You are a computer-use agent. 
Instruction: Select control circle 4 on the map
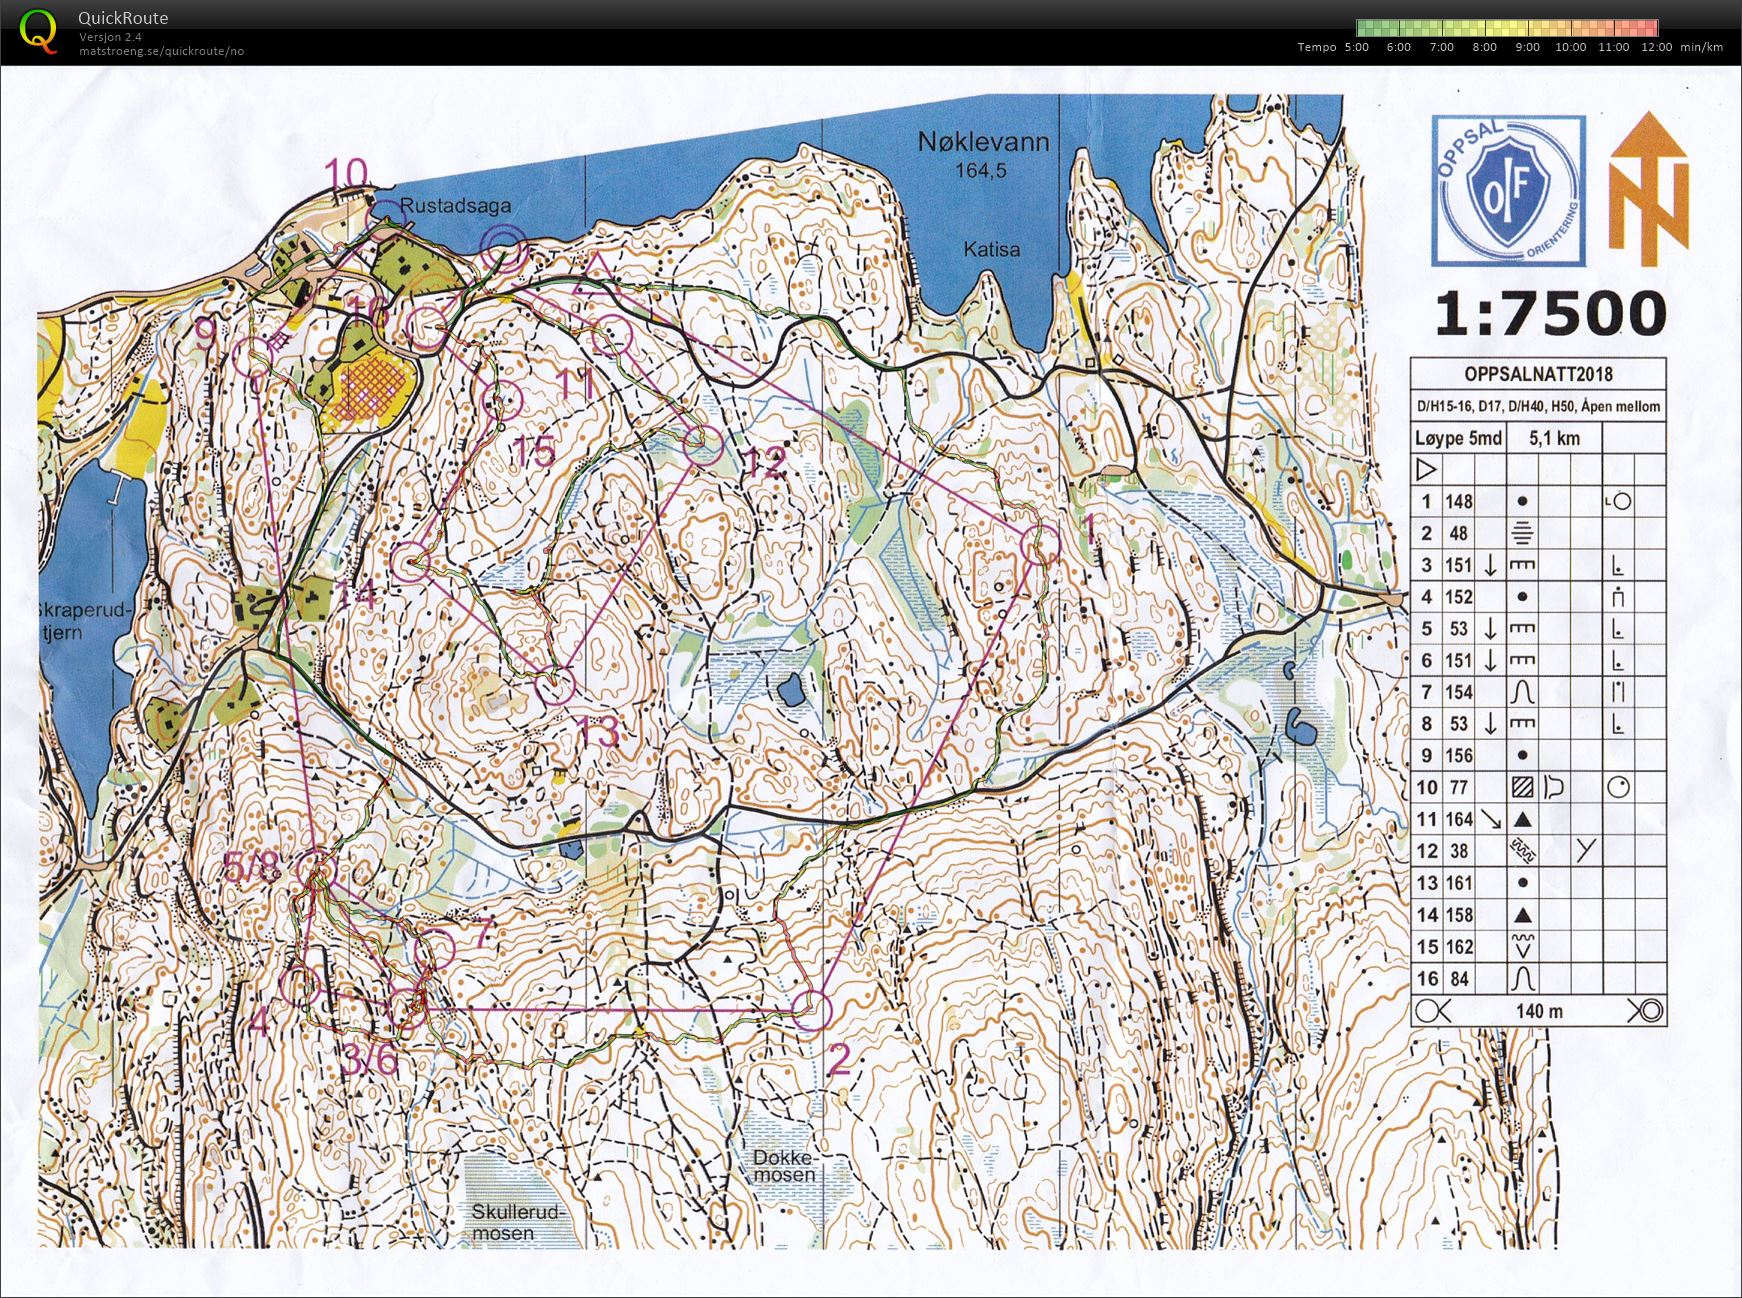[300, 986]
